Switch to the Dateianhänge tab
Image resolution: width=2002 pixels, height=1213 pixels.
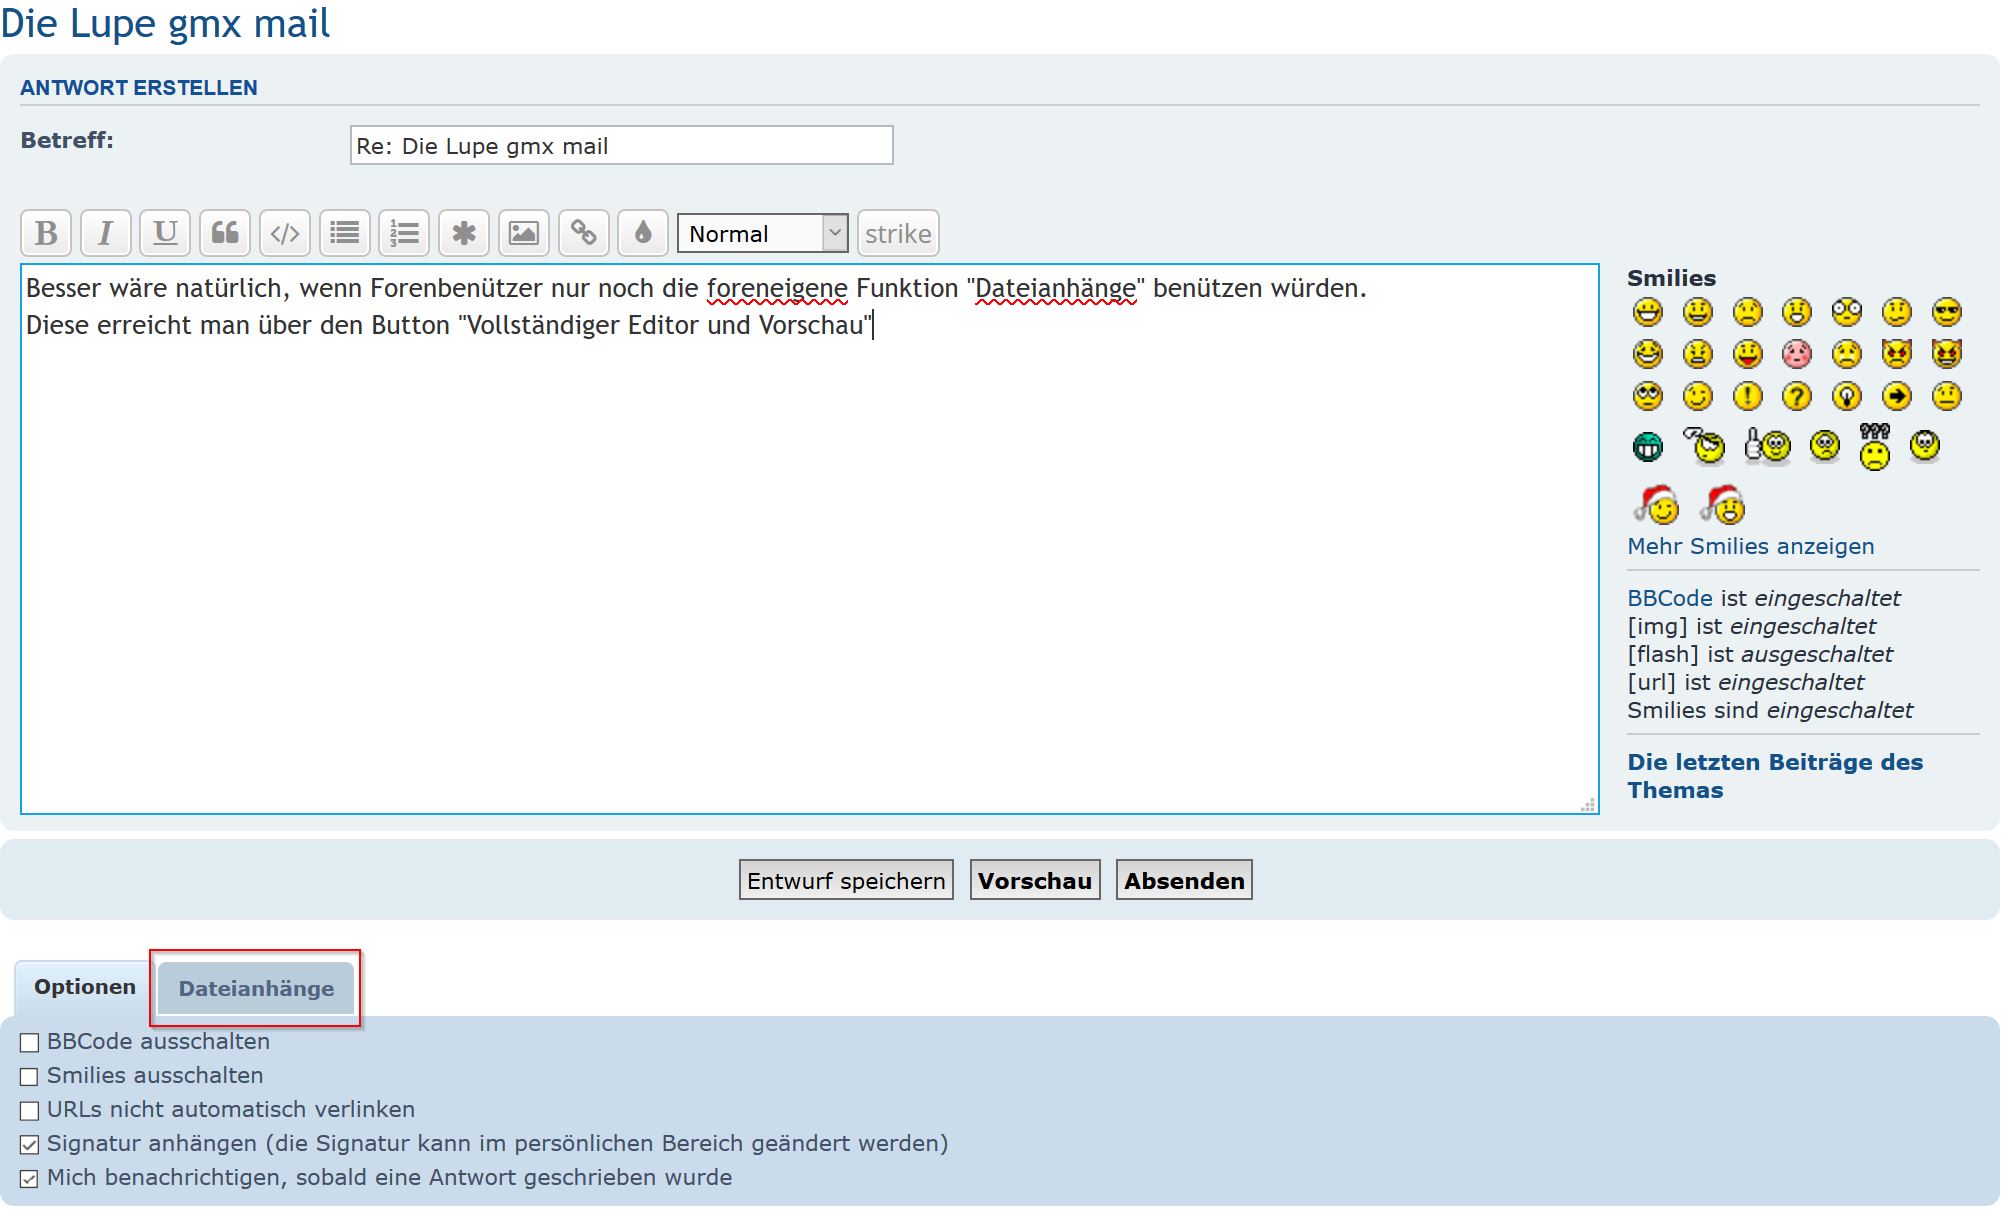256,989
